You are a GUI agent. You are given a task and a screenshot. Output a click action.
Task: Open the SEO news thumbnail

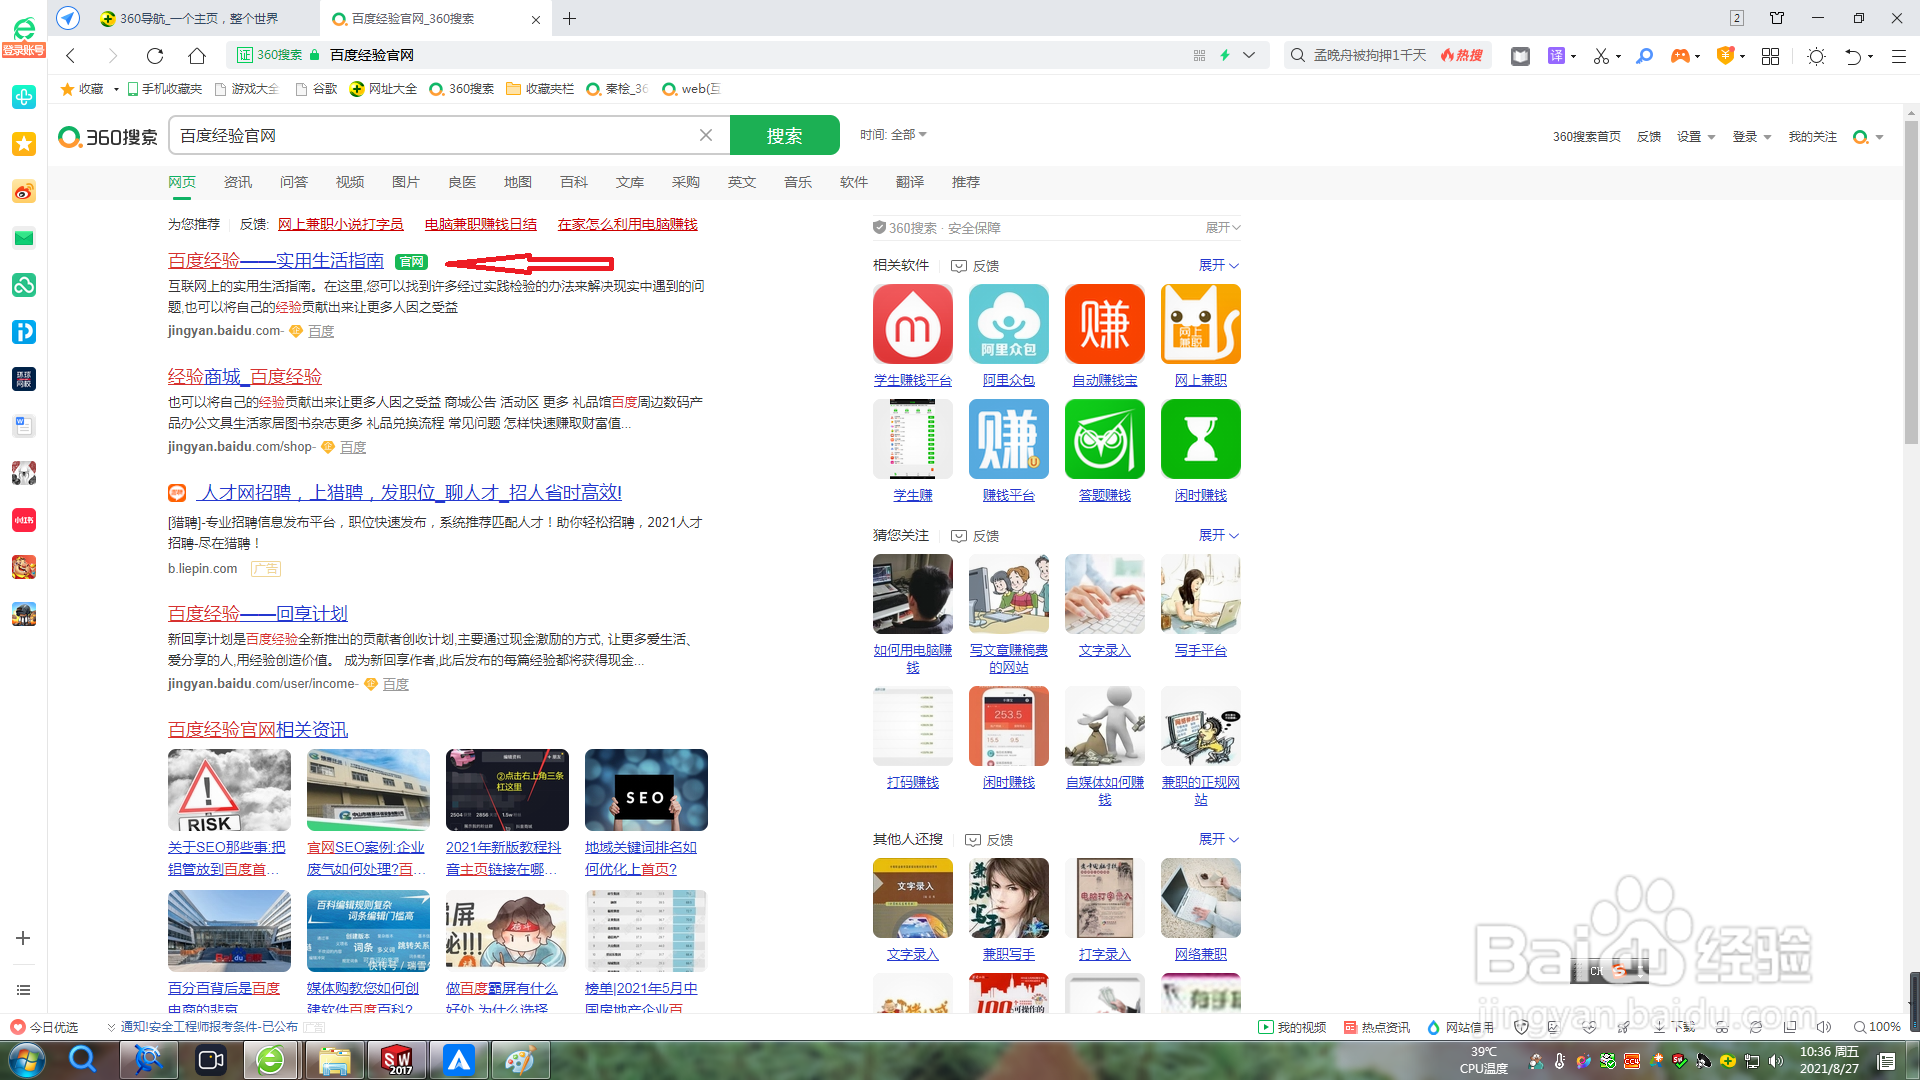(646, 790)
